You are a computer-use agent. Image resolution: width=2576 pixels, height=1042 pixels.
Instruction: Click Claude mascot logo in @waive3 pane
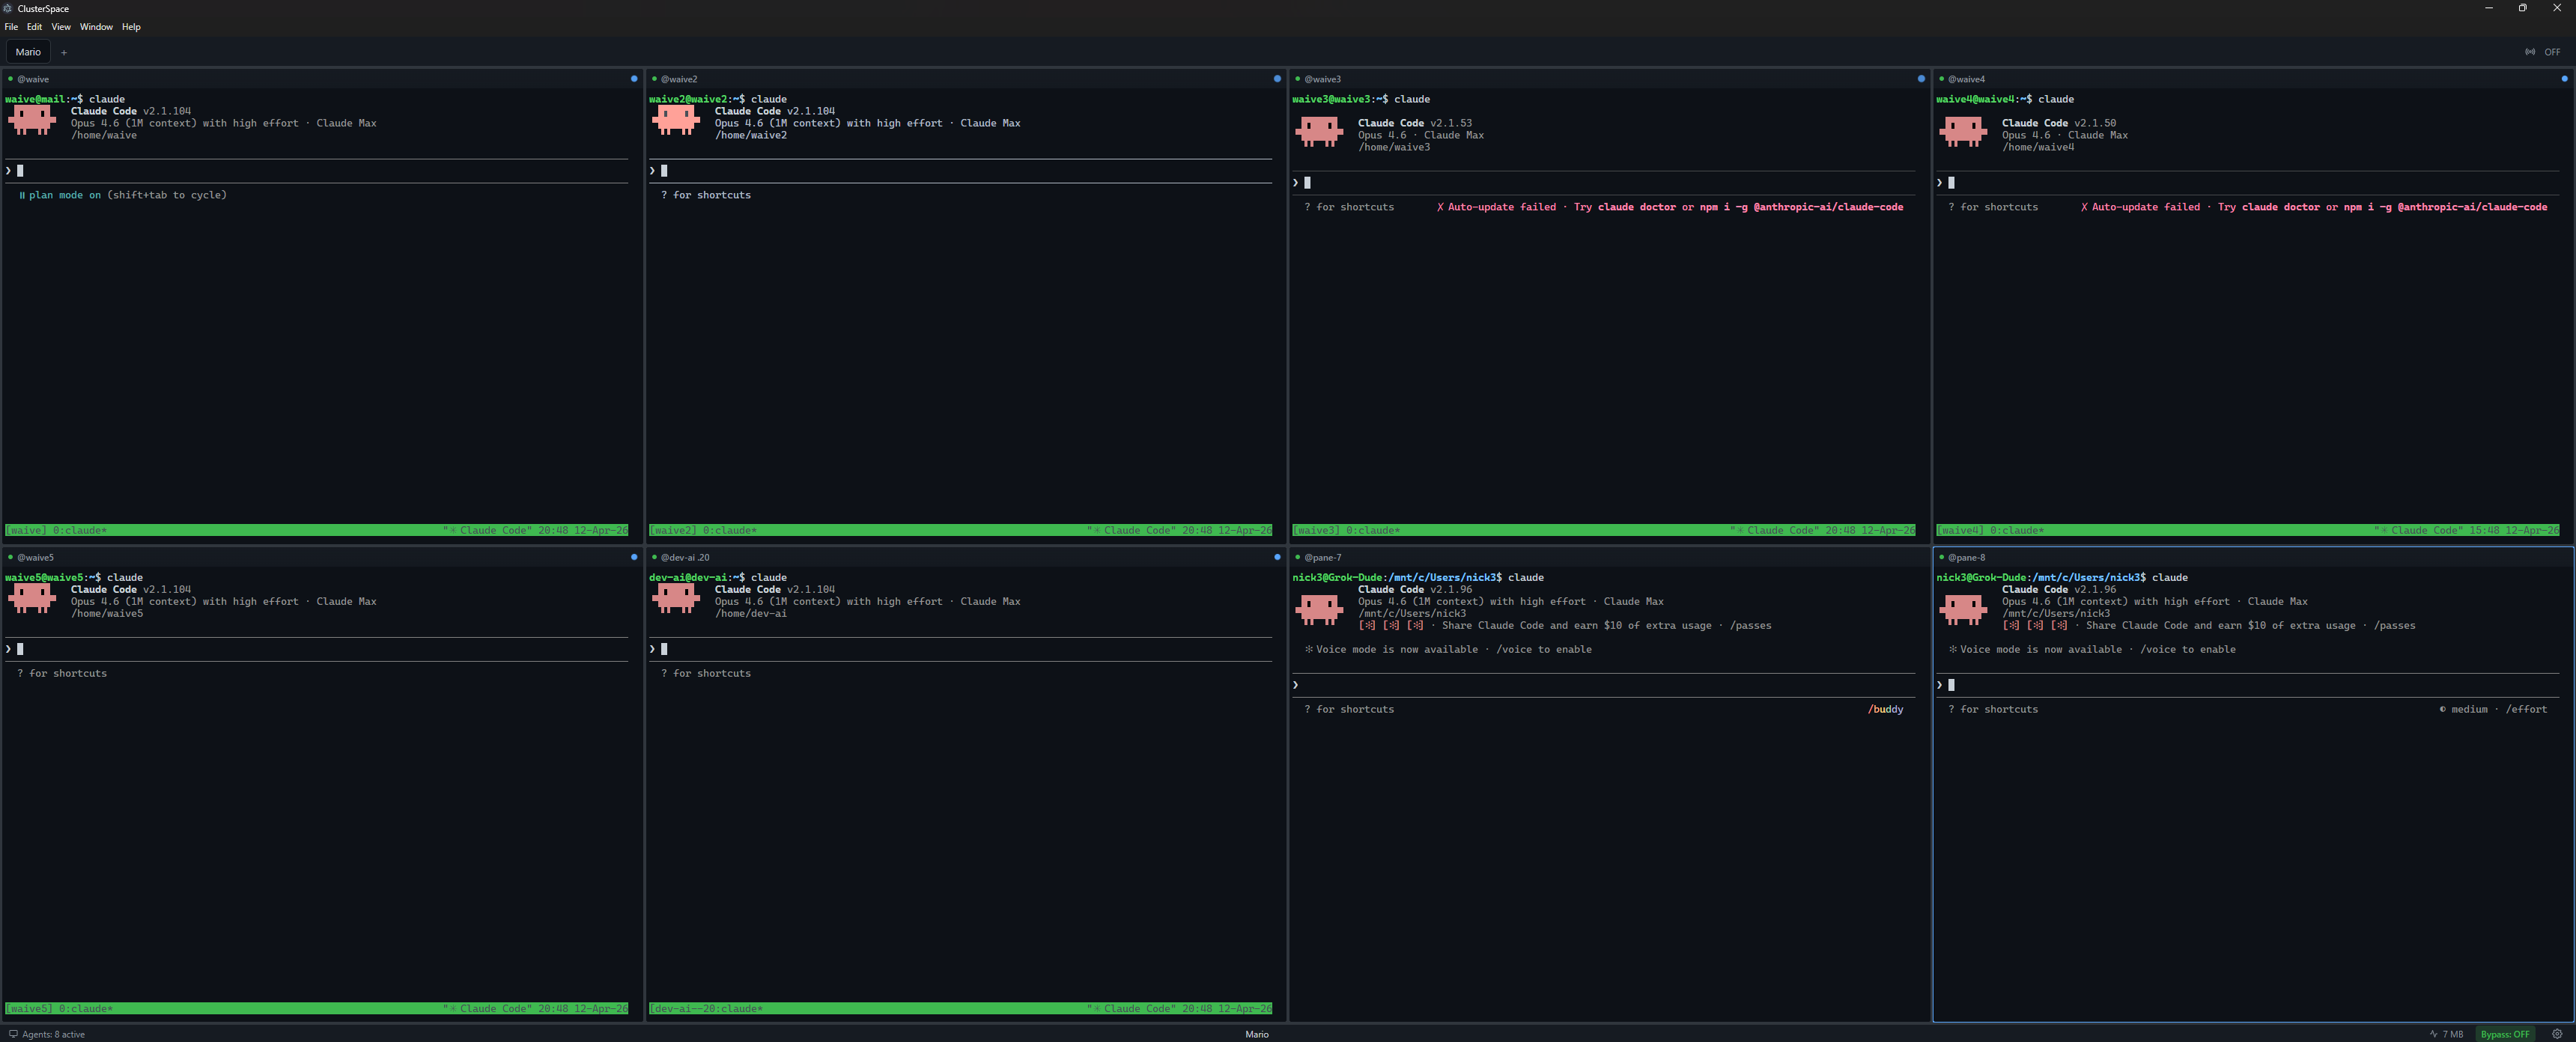point(1319,132)
